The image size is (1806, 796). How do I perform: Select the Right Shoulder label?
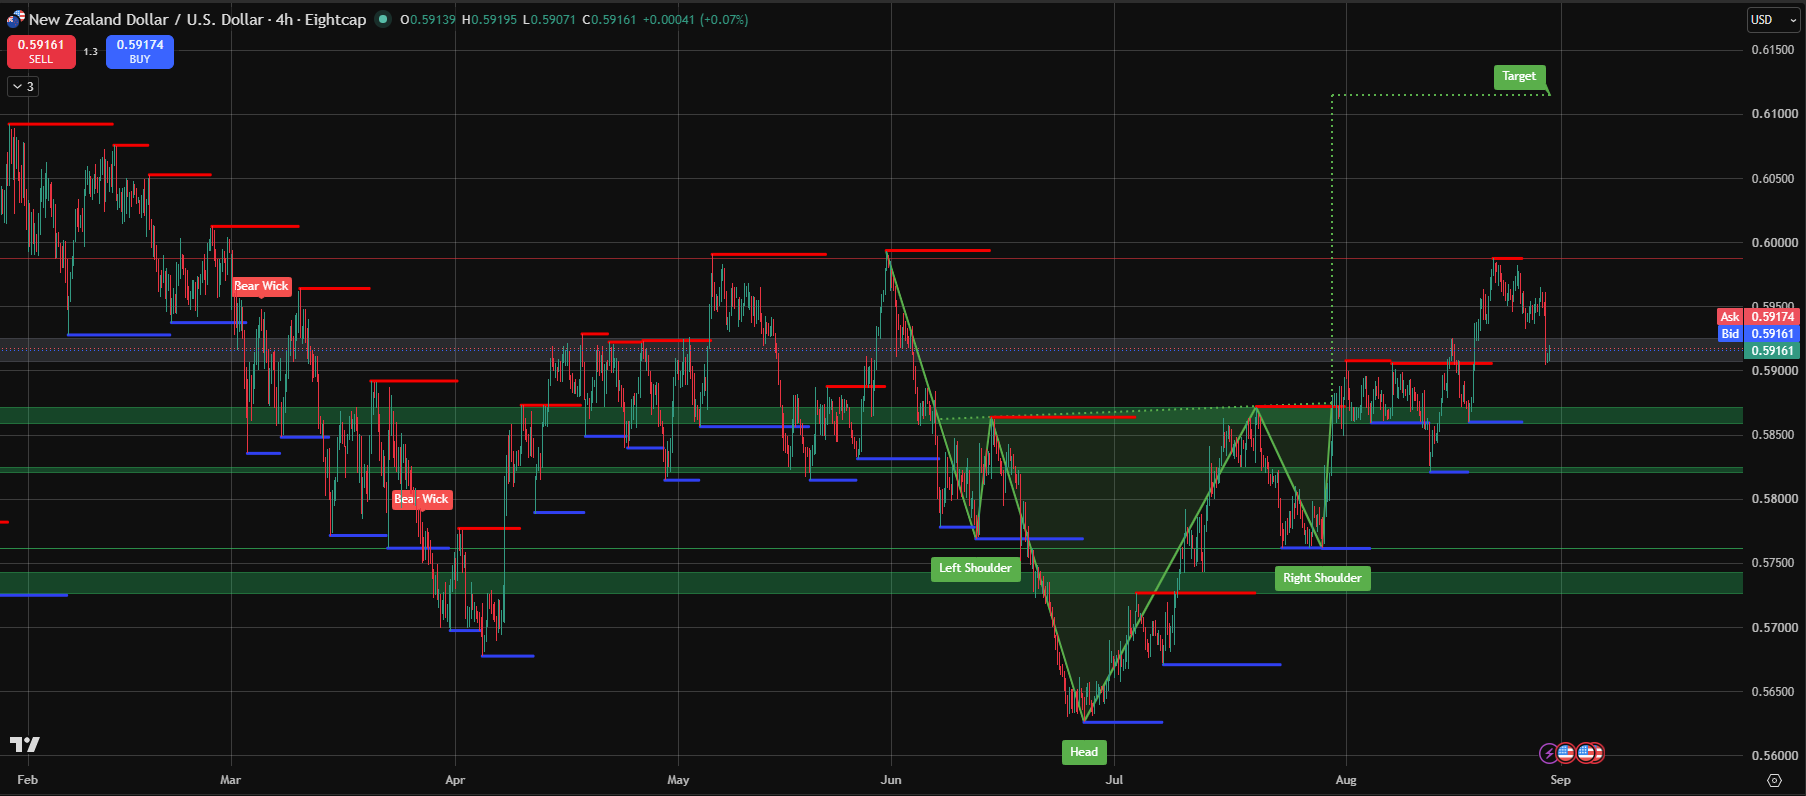(1322, 578)
